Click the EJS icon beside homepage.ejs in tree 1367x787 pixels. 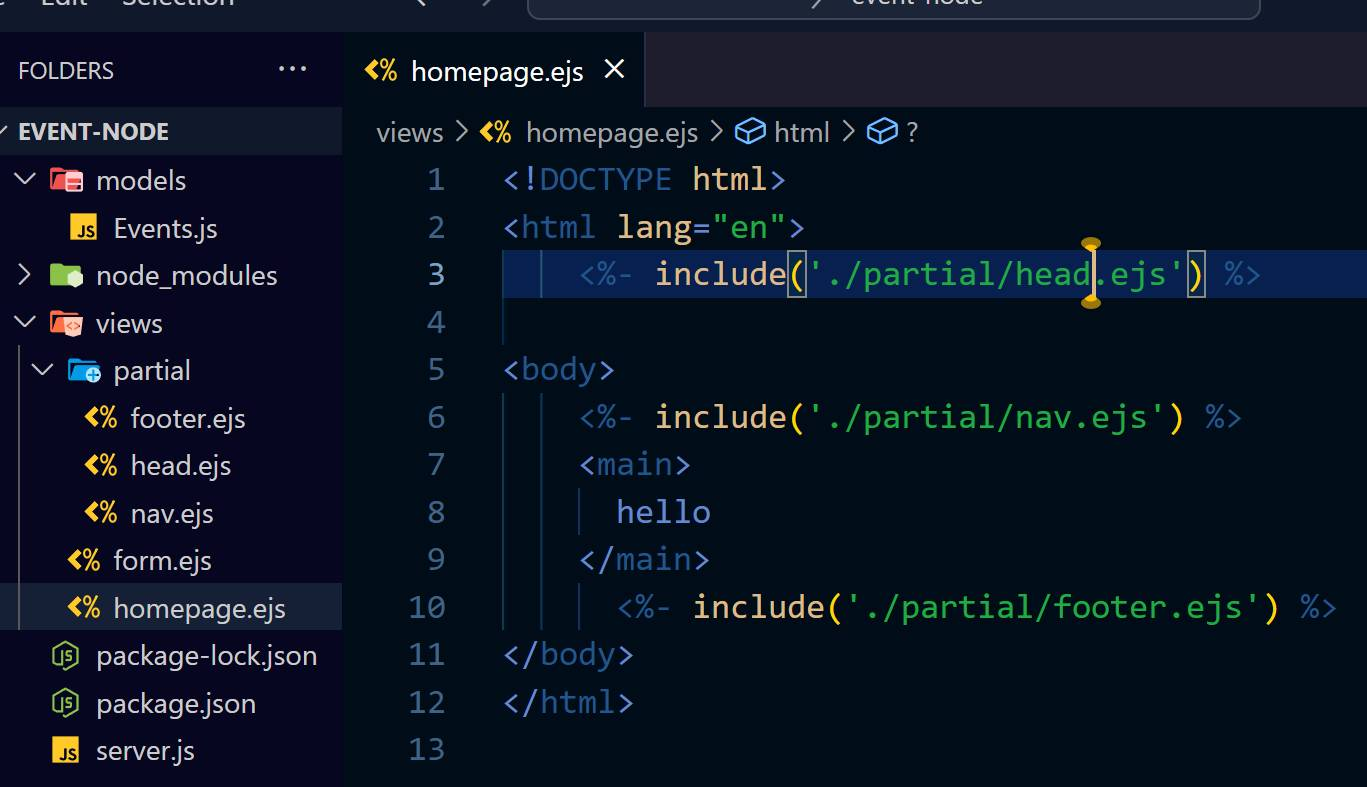click(x=84, y=608)
